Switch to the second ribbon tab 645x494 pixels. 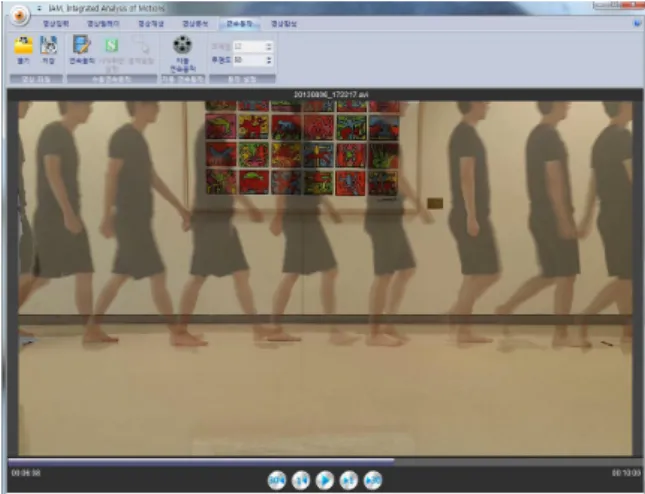pos(103,24)
